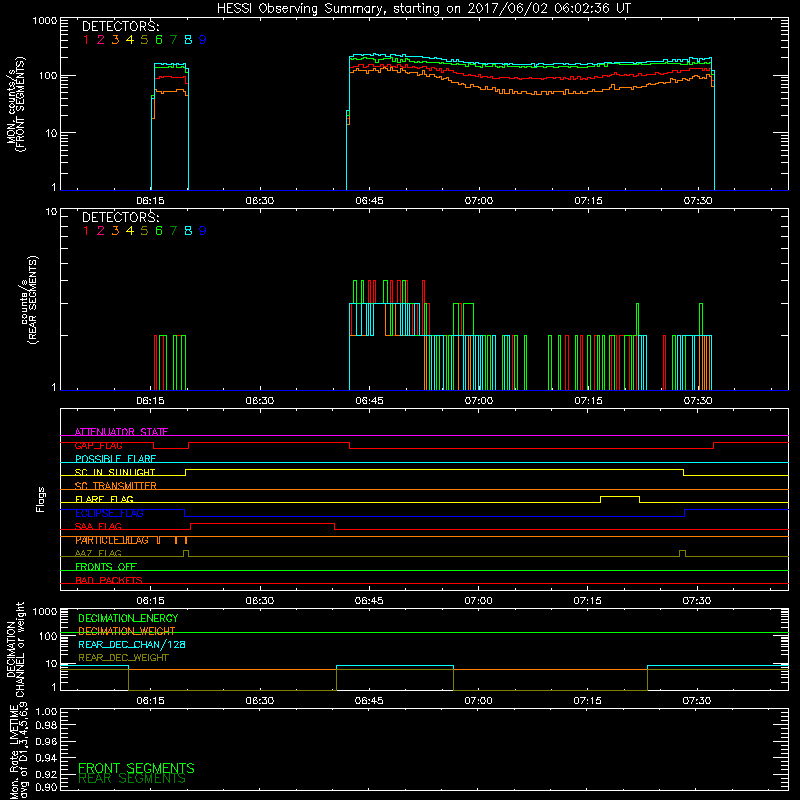Select the FLARE_FLAG label
Viewport: 800px width, 800px height.
pos(104,499)
